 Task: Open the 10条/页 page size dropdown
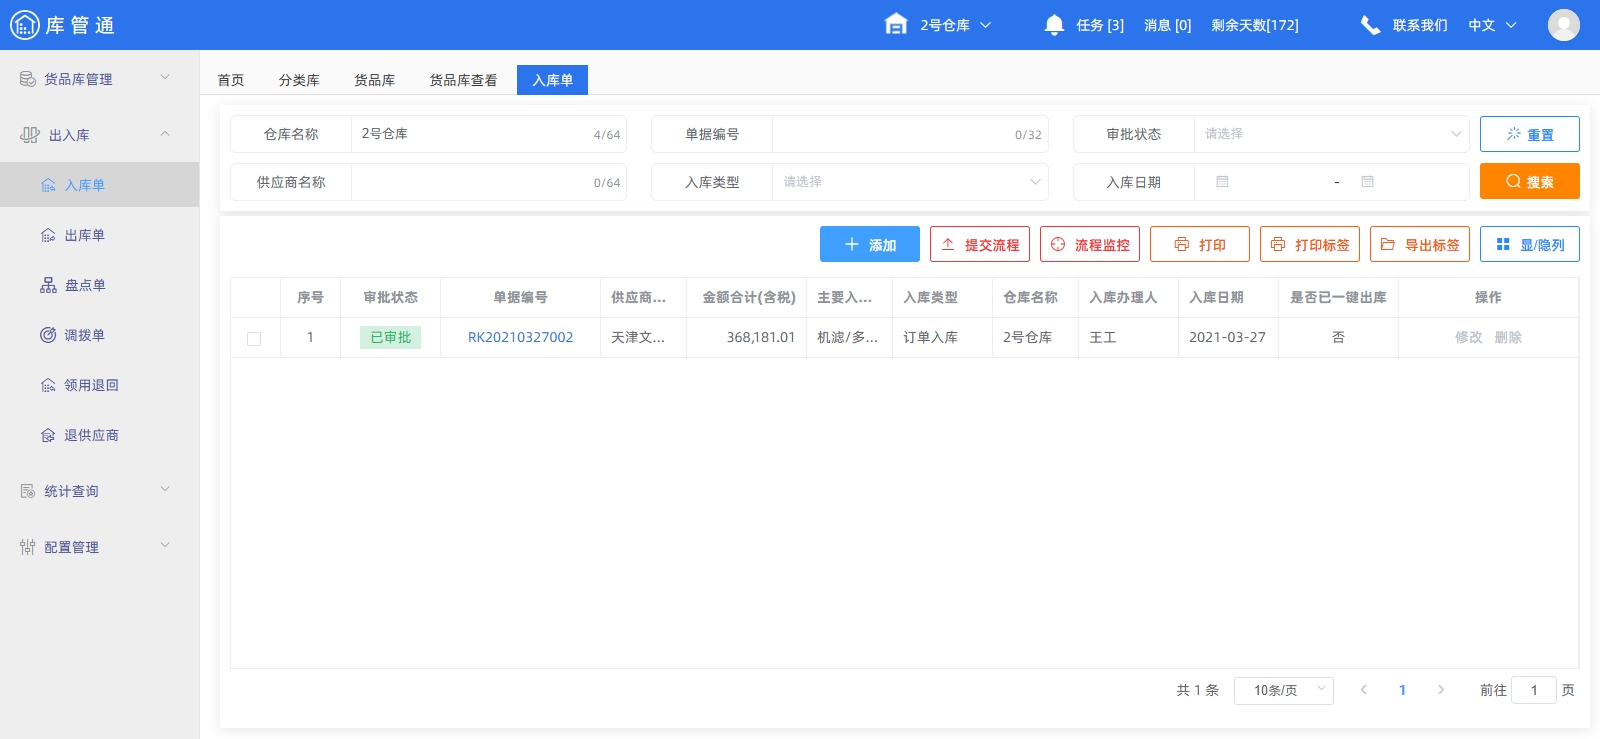1284,690
